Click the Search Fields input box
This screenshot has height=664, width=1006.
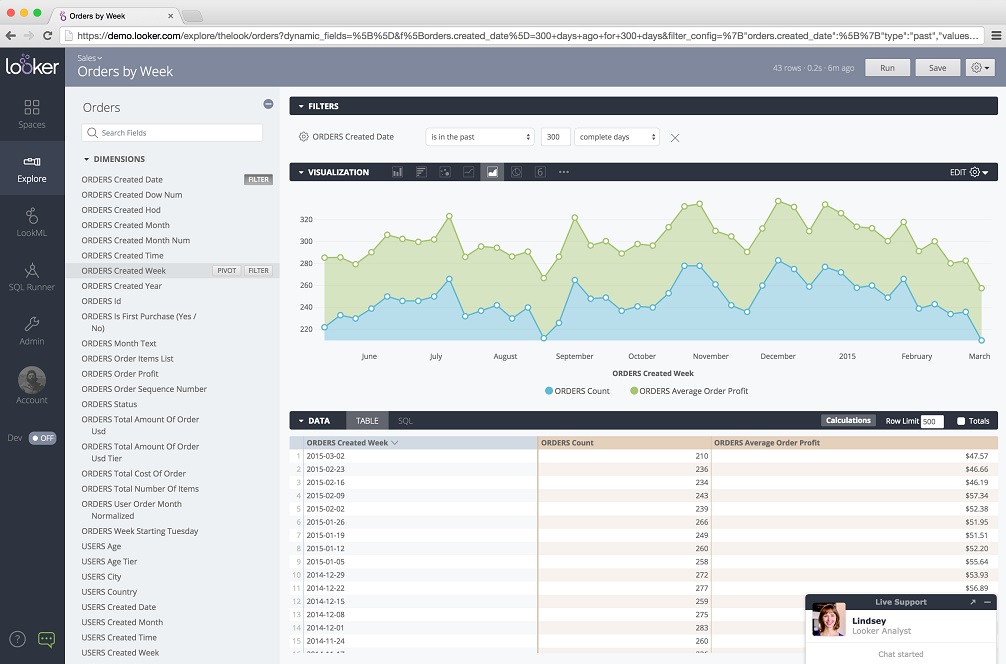pyautogui.click(x=172, y=132)
